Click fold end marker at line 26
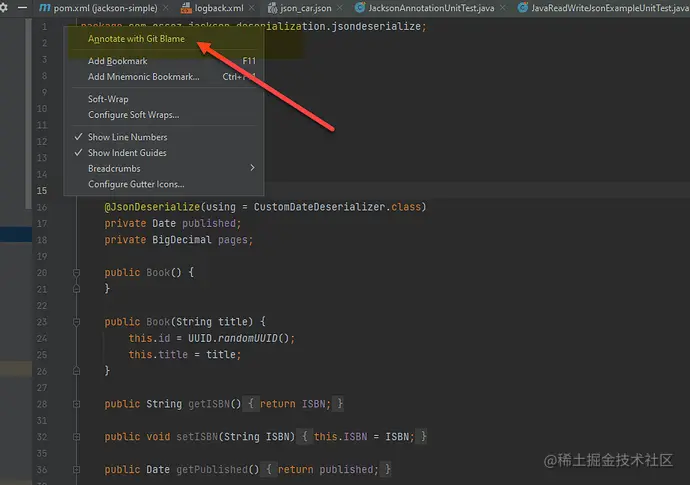Image resolution: width=690 pixels, height=485 pixels. click(76, 371)
